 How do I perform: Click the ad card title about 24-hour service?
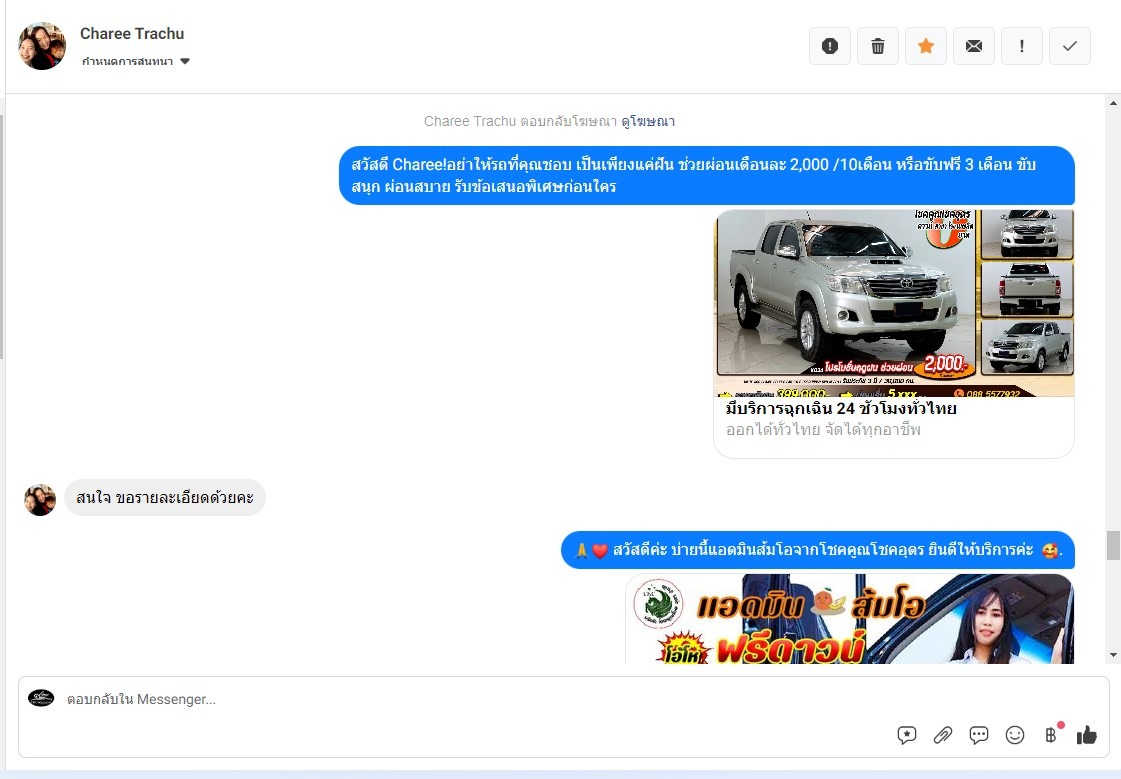841,409
